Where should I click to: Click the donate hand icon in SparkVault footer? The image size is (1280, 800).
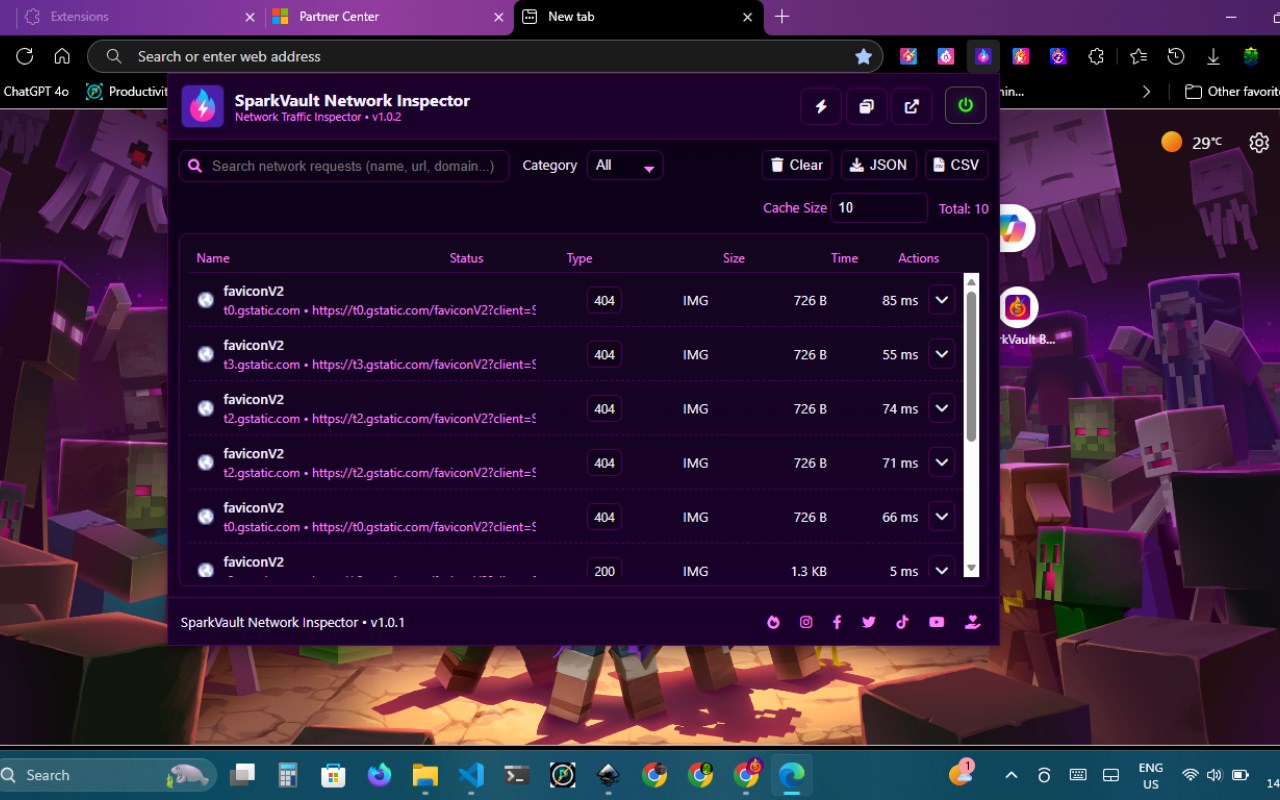(972, 622)
